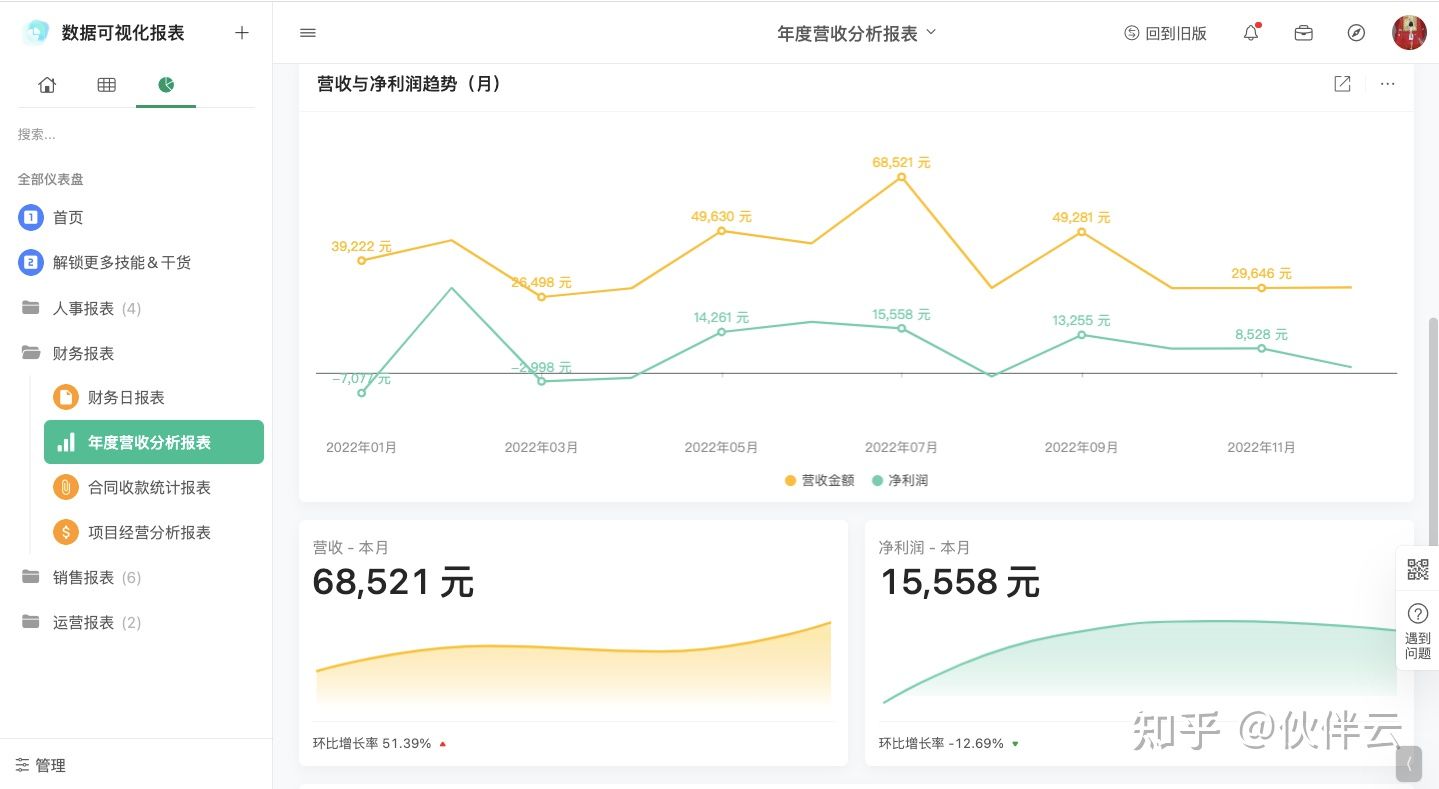Click the 搜索 input field in sidebar

click(x=136, y=134)
